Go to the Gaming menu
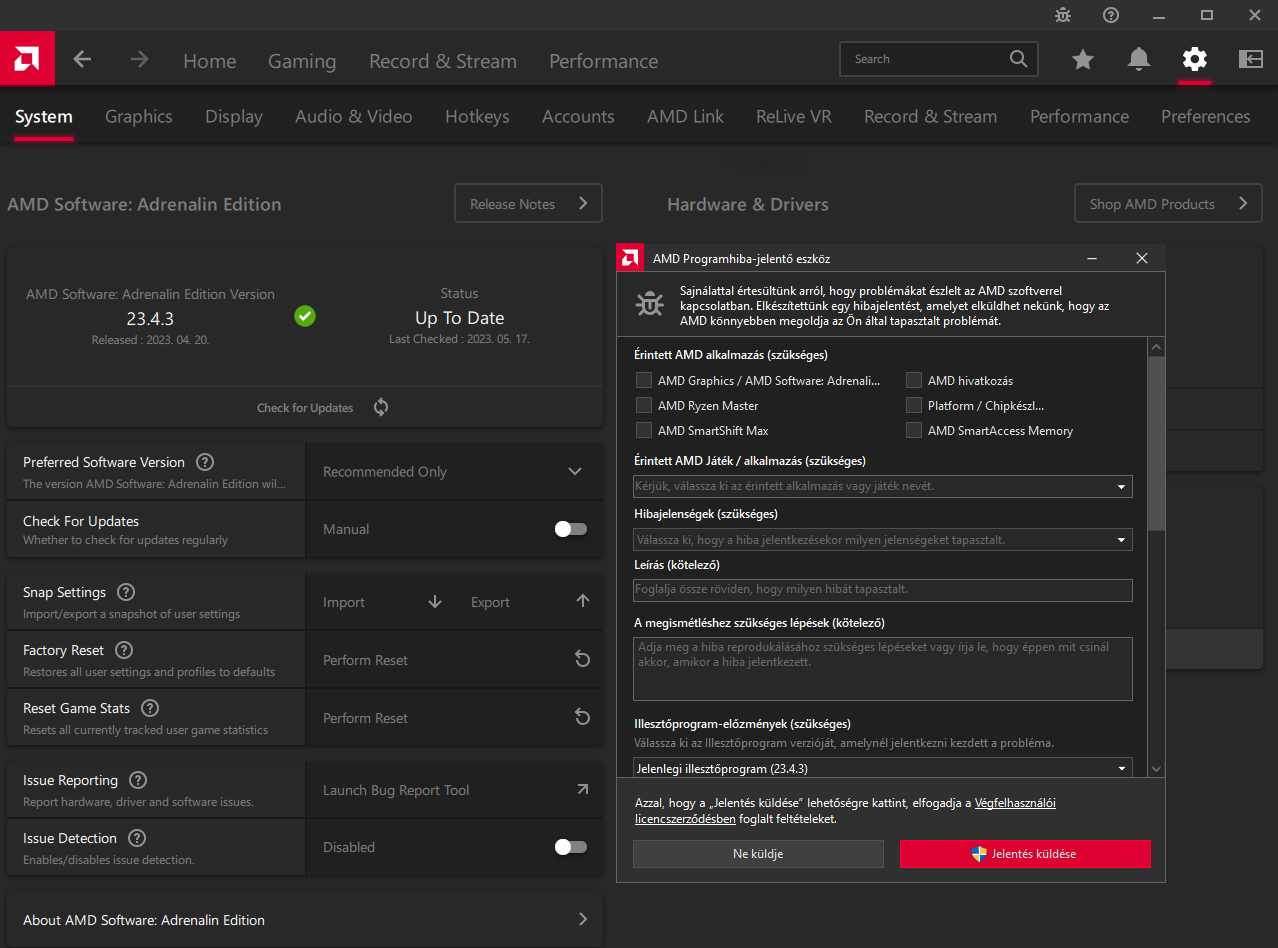 pyautogui.click(x=302, y=61)
